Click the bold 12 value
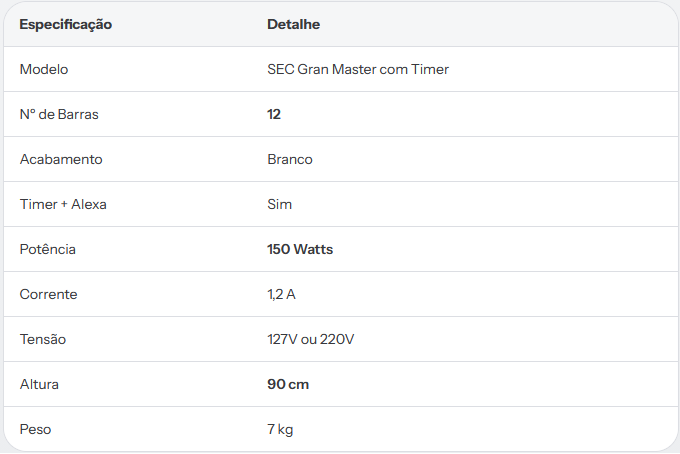Screen dimensions: 680x454 tap(274, 114)
